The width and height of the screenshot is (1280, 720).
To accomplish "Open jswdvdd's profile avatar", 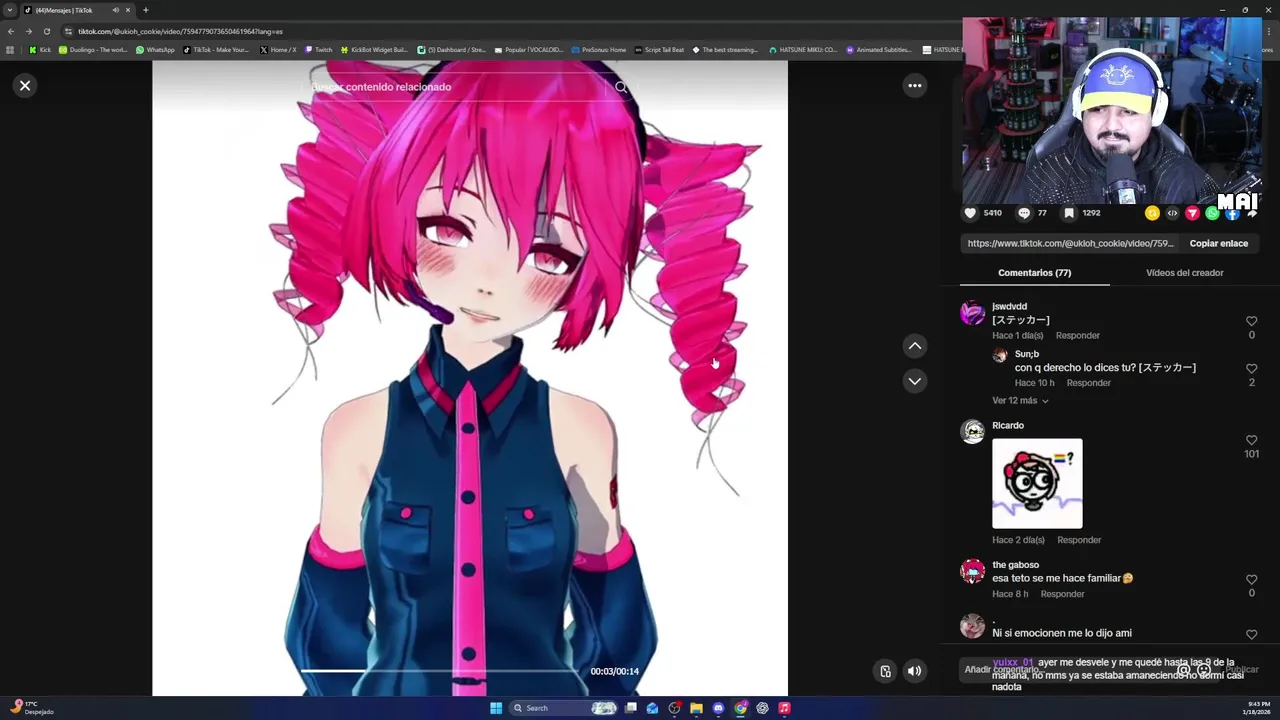I will 972,313.
